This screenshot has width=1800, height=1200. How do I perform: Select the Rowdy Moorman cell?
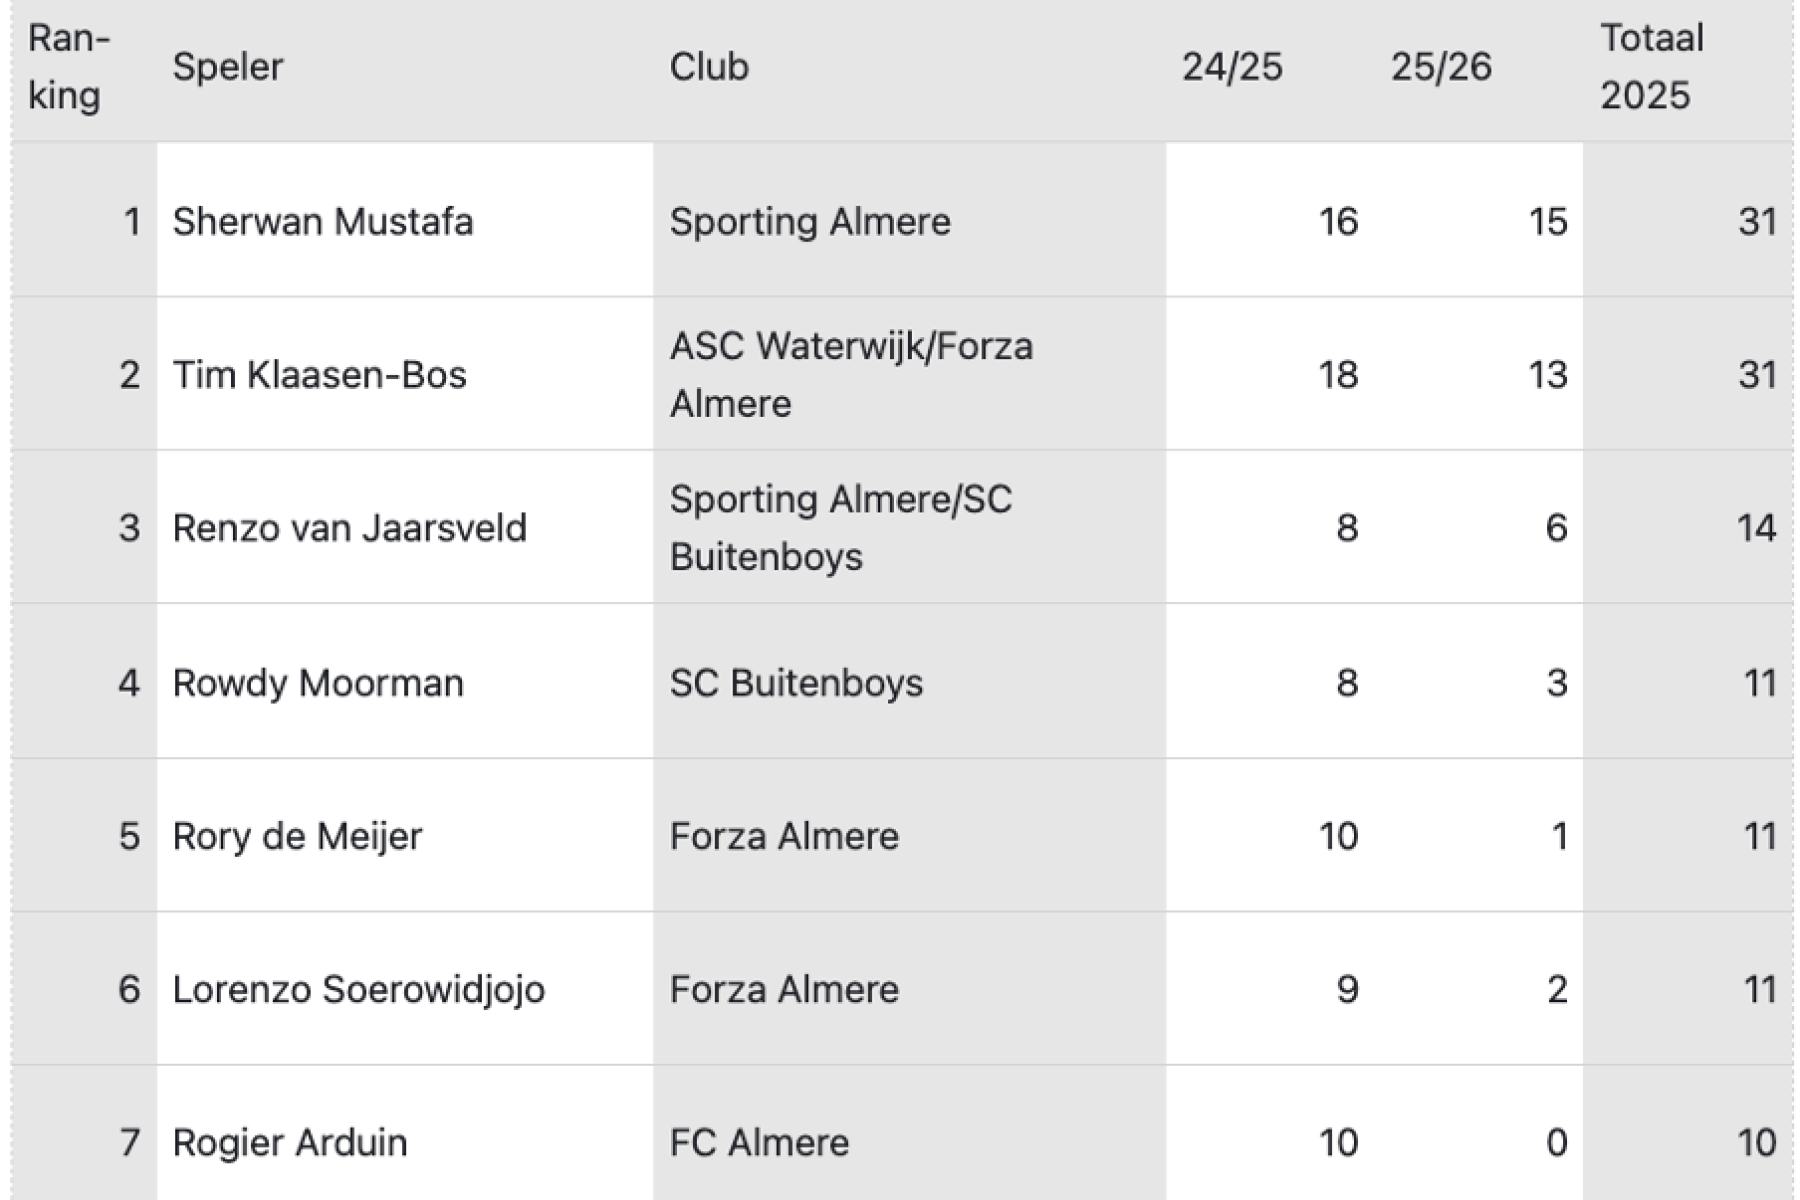coord(318,683)
